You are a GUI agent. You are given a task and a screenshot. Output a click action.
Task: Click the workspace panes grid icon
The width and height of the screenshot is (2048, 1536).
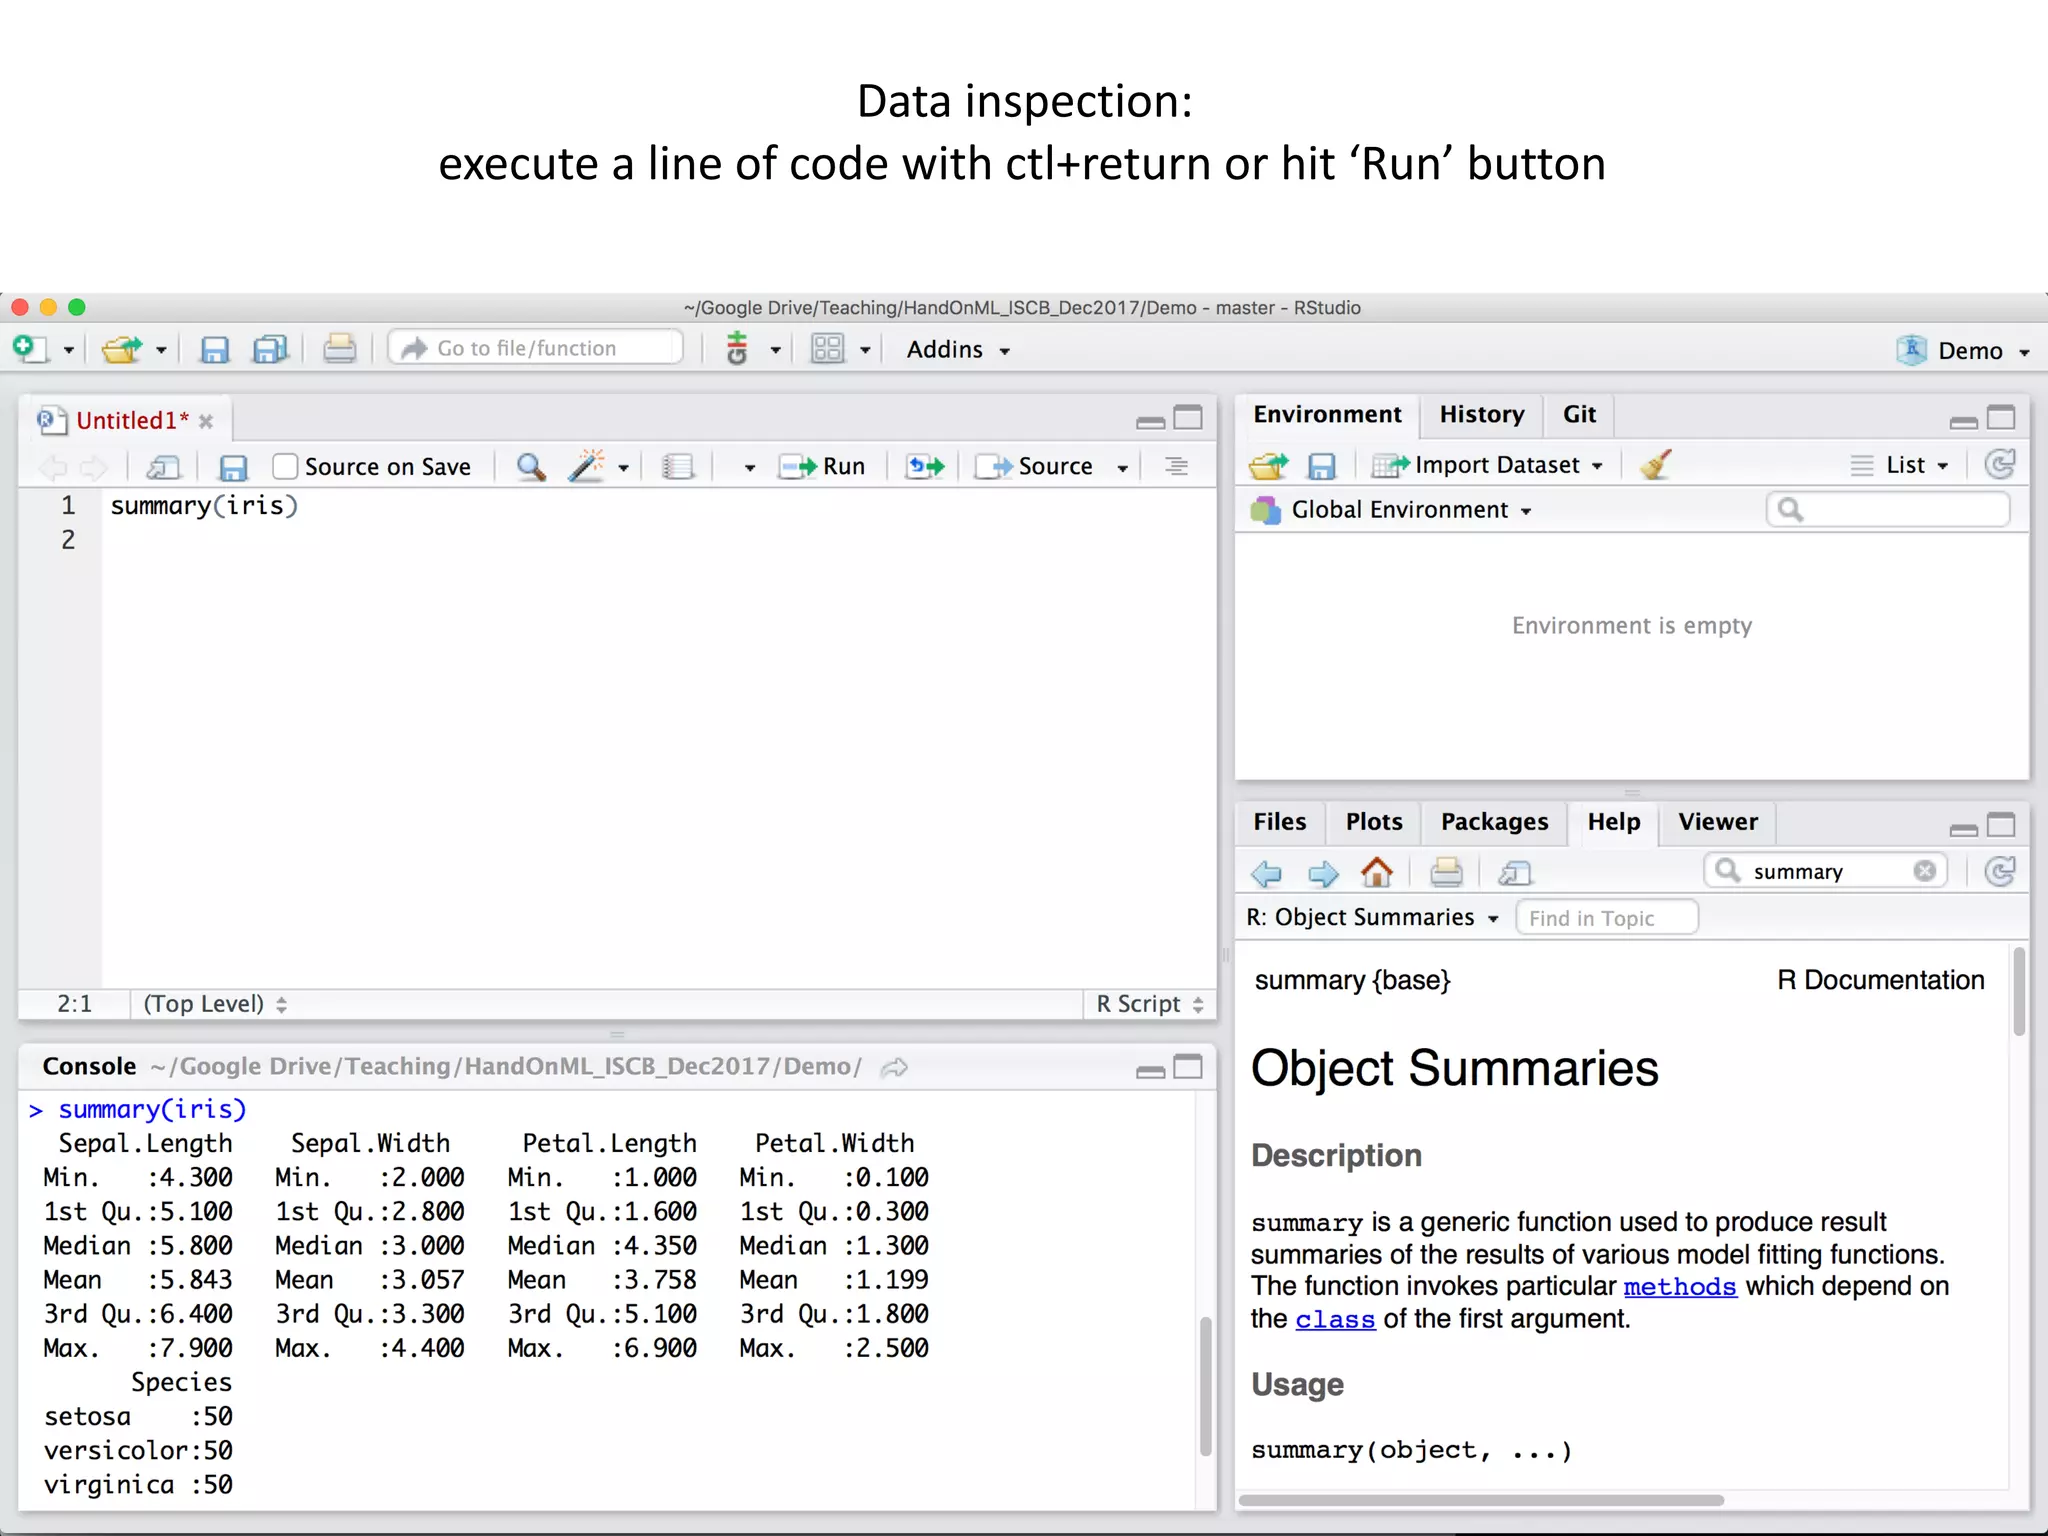pos(828,349)
